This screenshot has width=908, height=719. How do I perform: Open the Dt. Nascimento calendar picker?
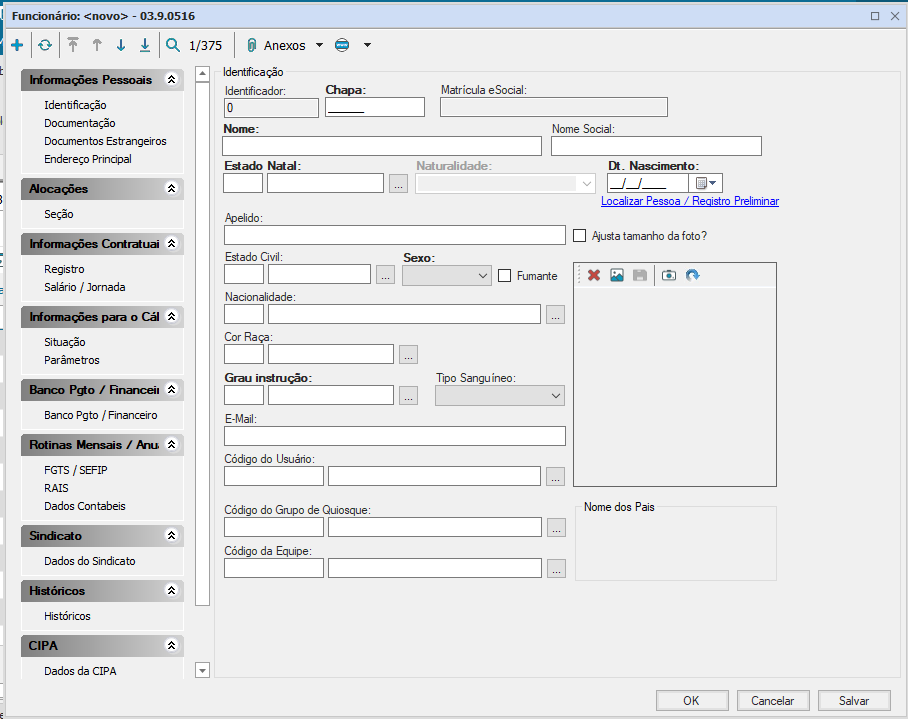pos(706,183)
